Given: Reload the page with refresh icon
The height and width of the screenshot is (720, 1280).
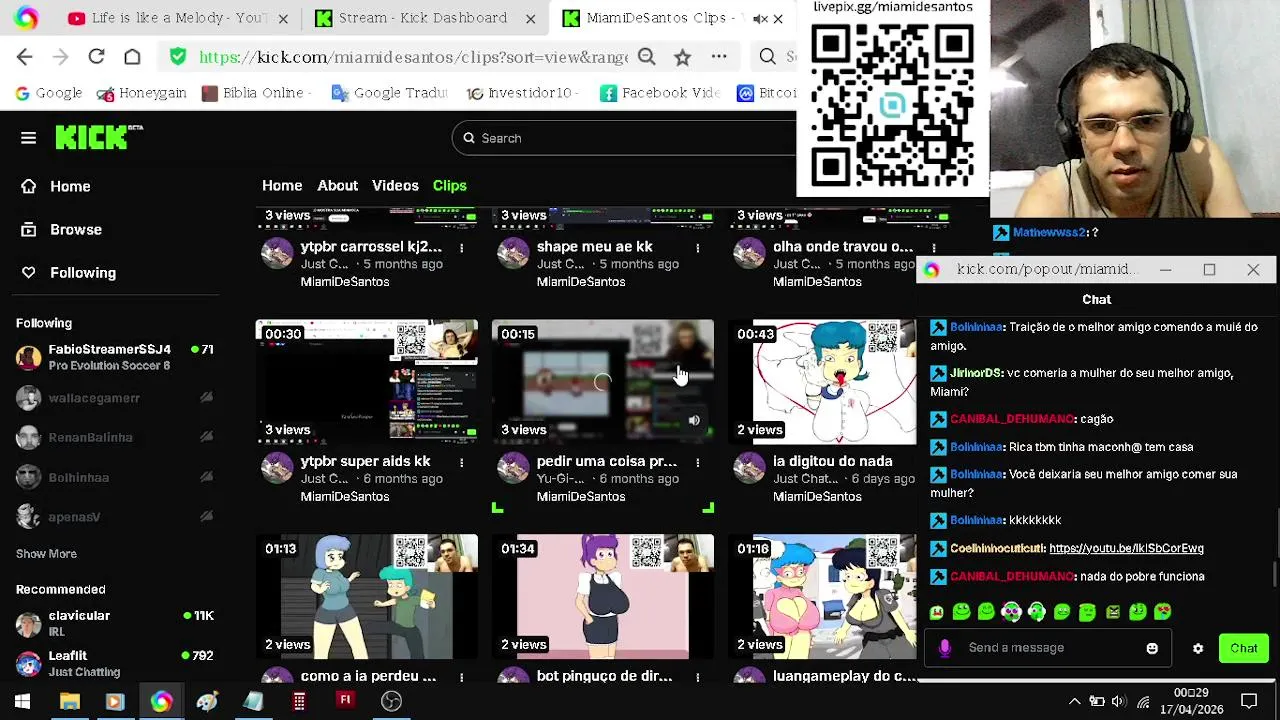Looking at the screenshot, I should [x=96, y=57].
